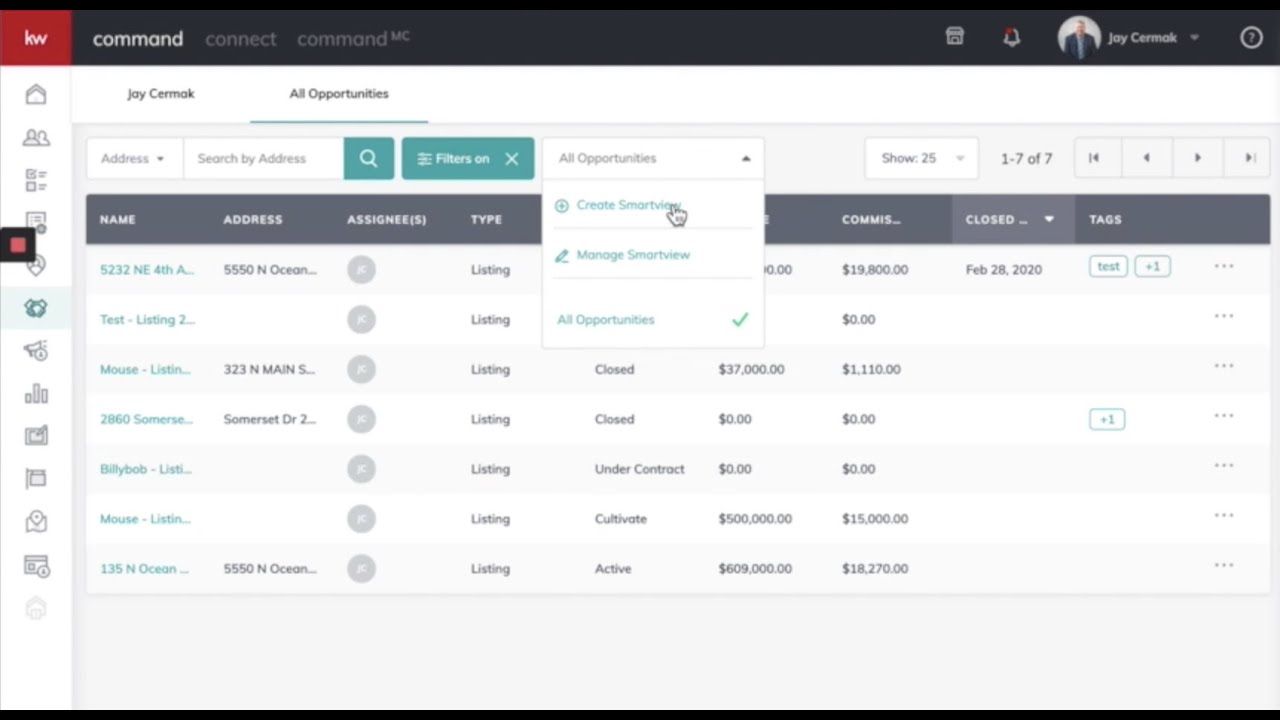Open the marketplace store icon
The image size is (1280, 720).
(x=955, y=37)
